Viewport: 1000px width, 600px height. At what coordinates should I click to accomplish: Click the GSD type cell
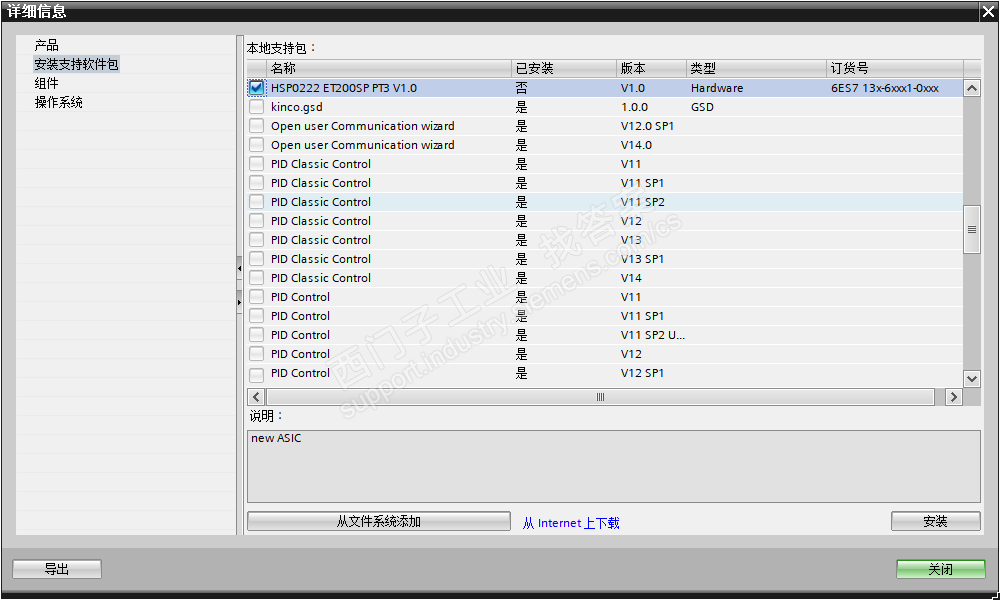pos(702,107)
